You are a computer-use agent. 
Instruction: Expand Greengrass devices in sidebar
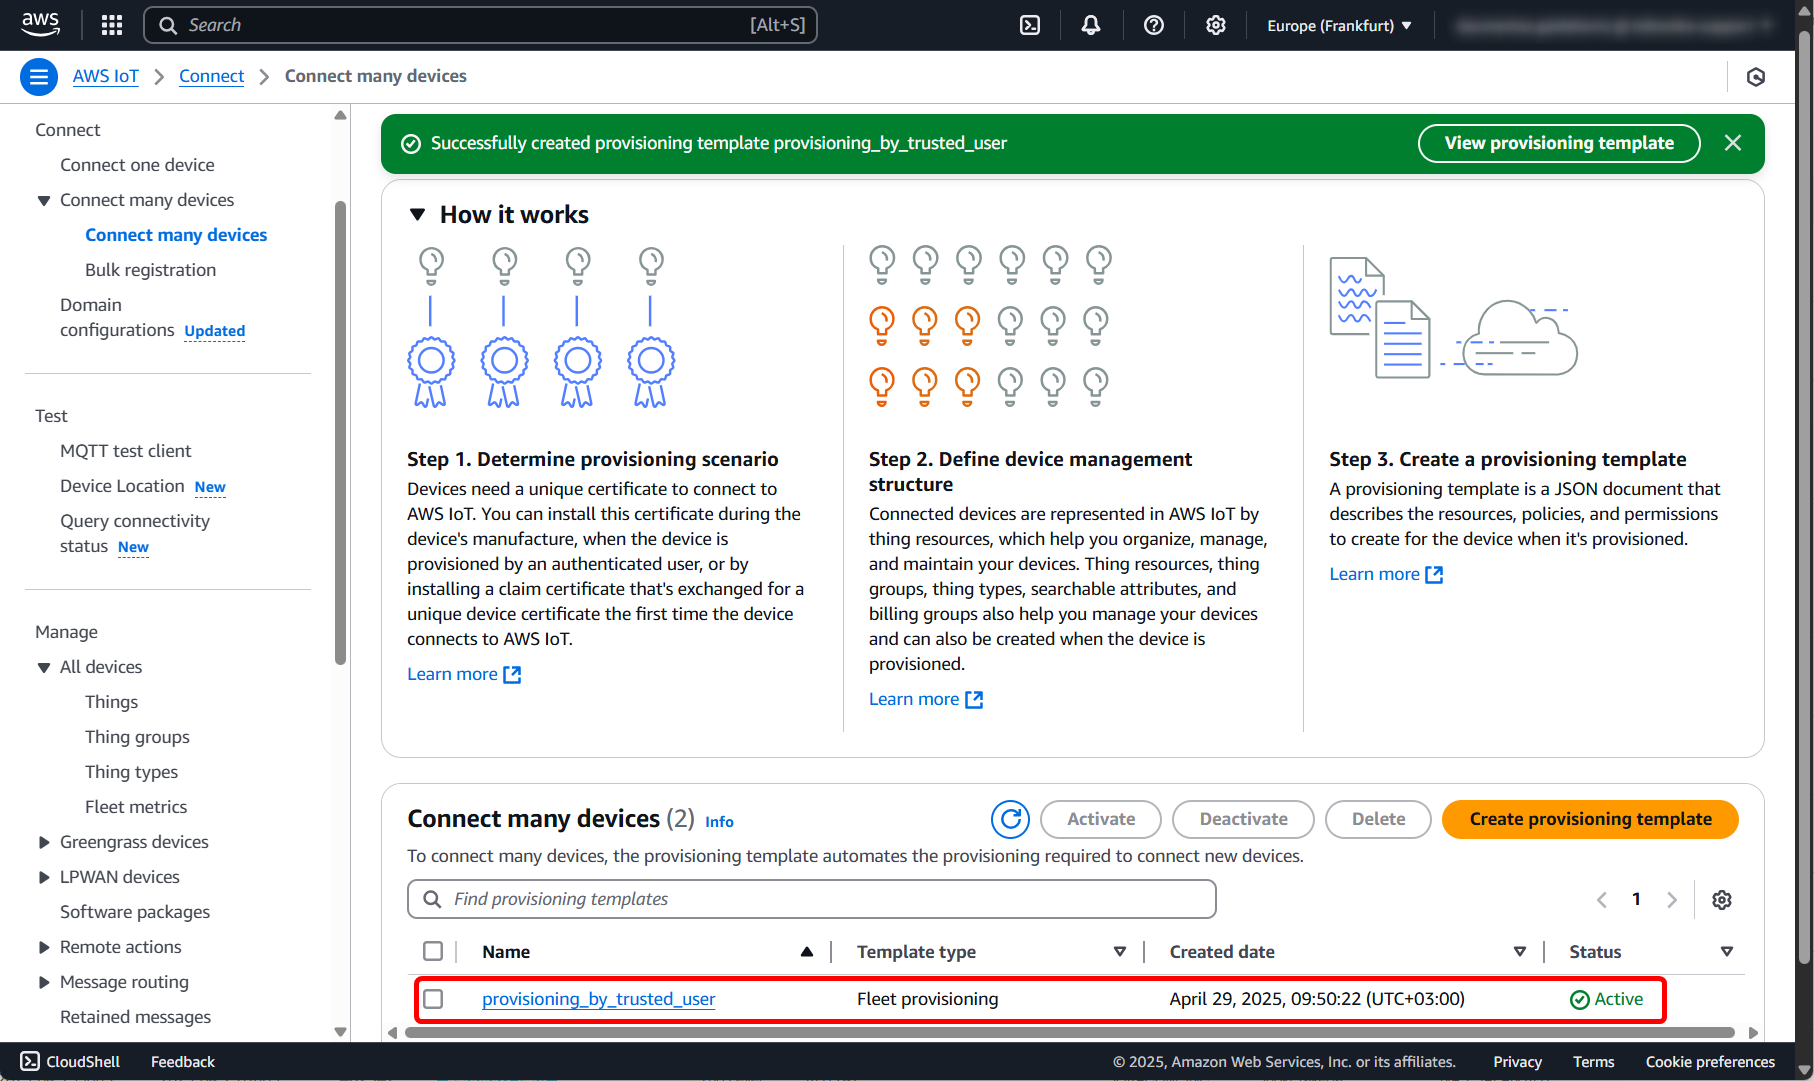coord(44,842)
